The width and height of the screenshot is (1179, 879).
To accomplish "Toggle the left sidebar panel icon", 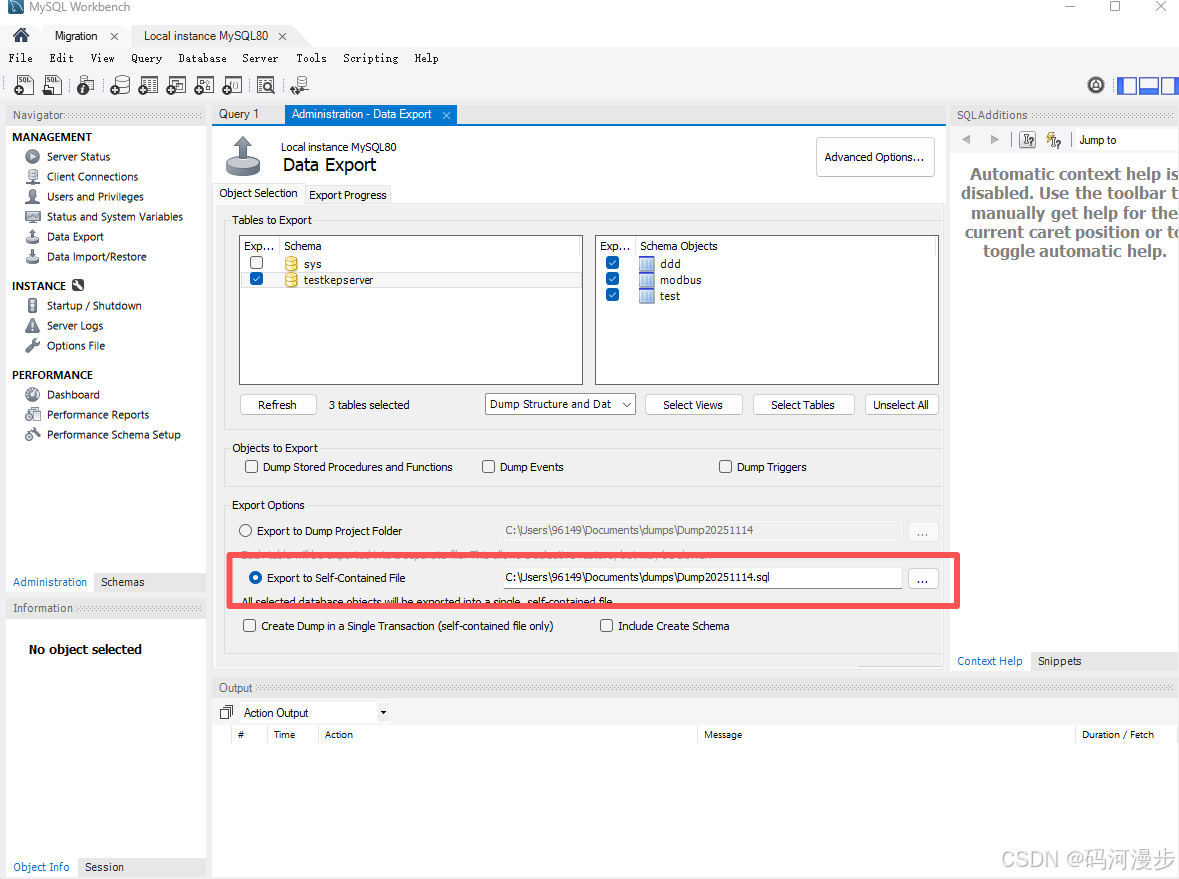I will tap(1127, 86).
